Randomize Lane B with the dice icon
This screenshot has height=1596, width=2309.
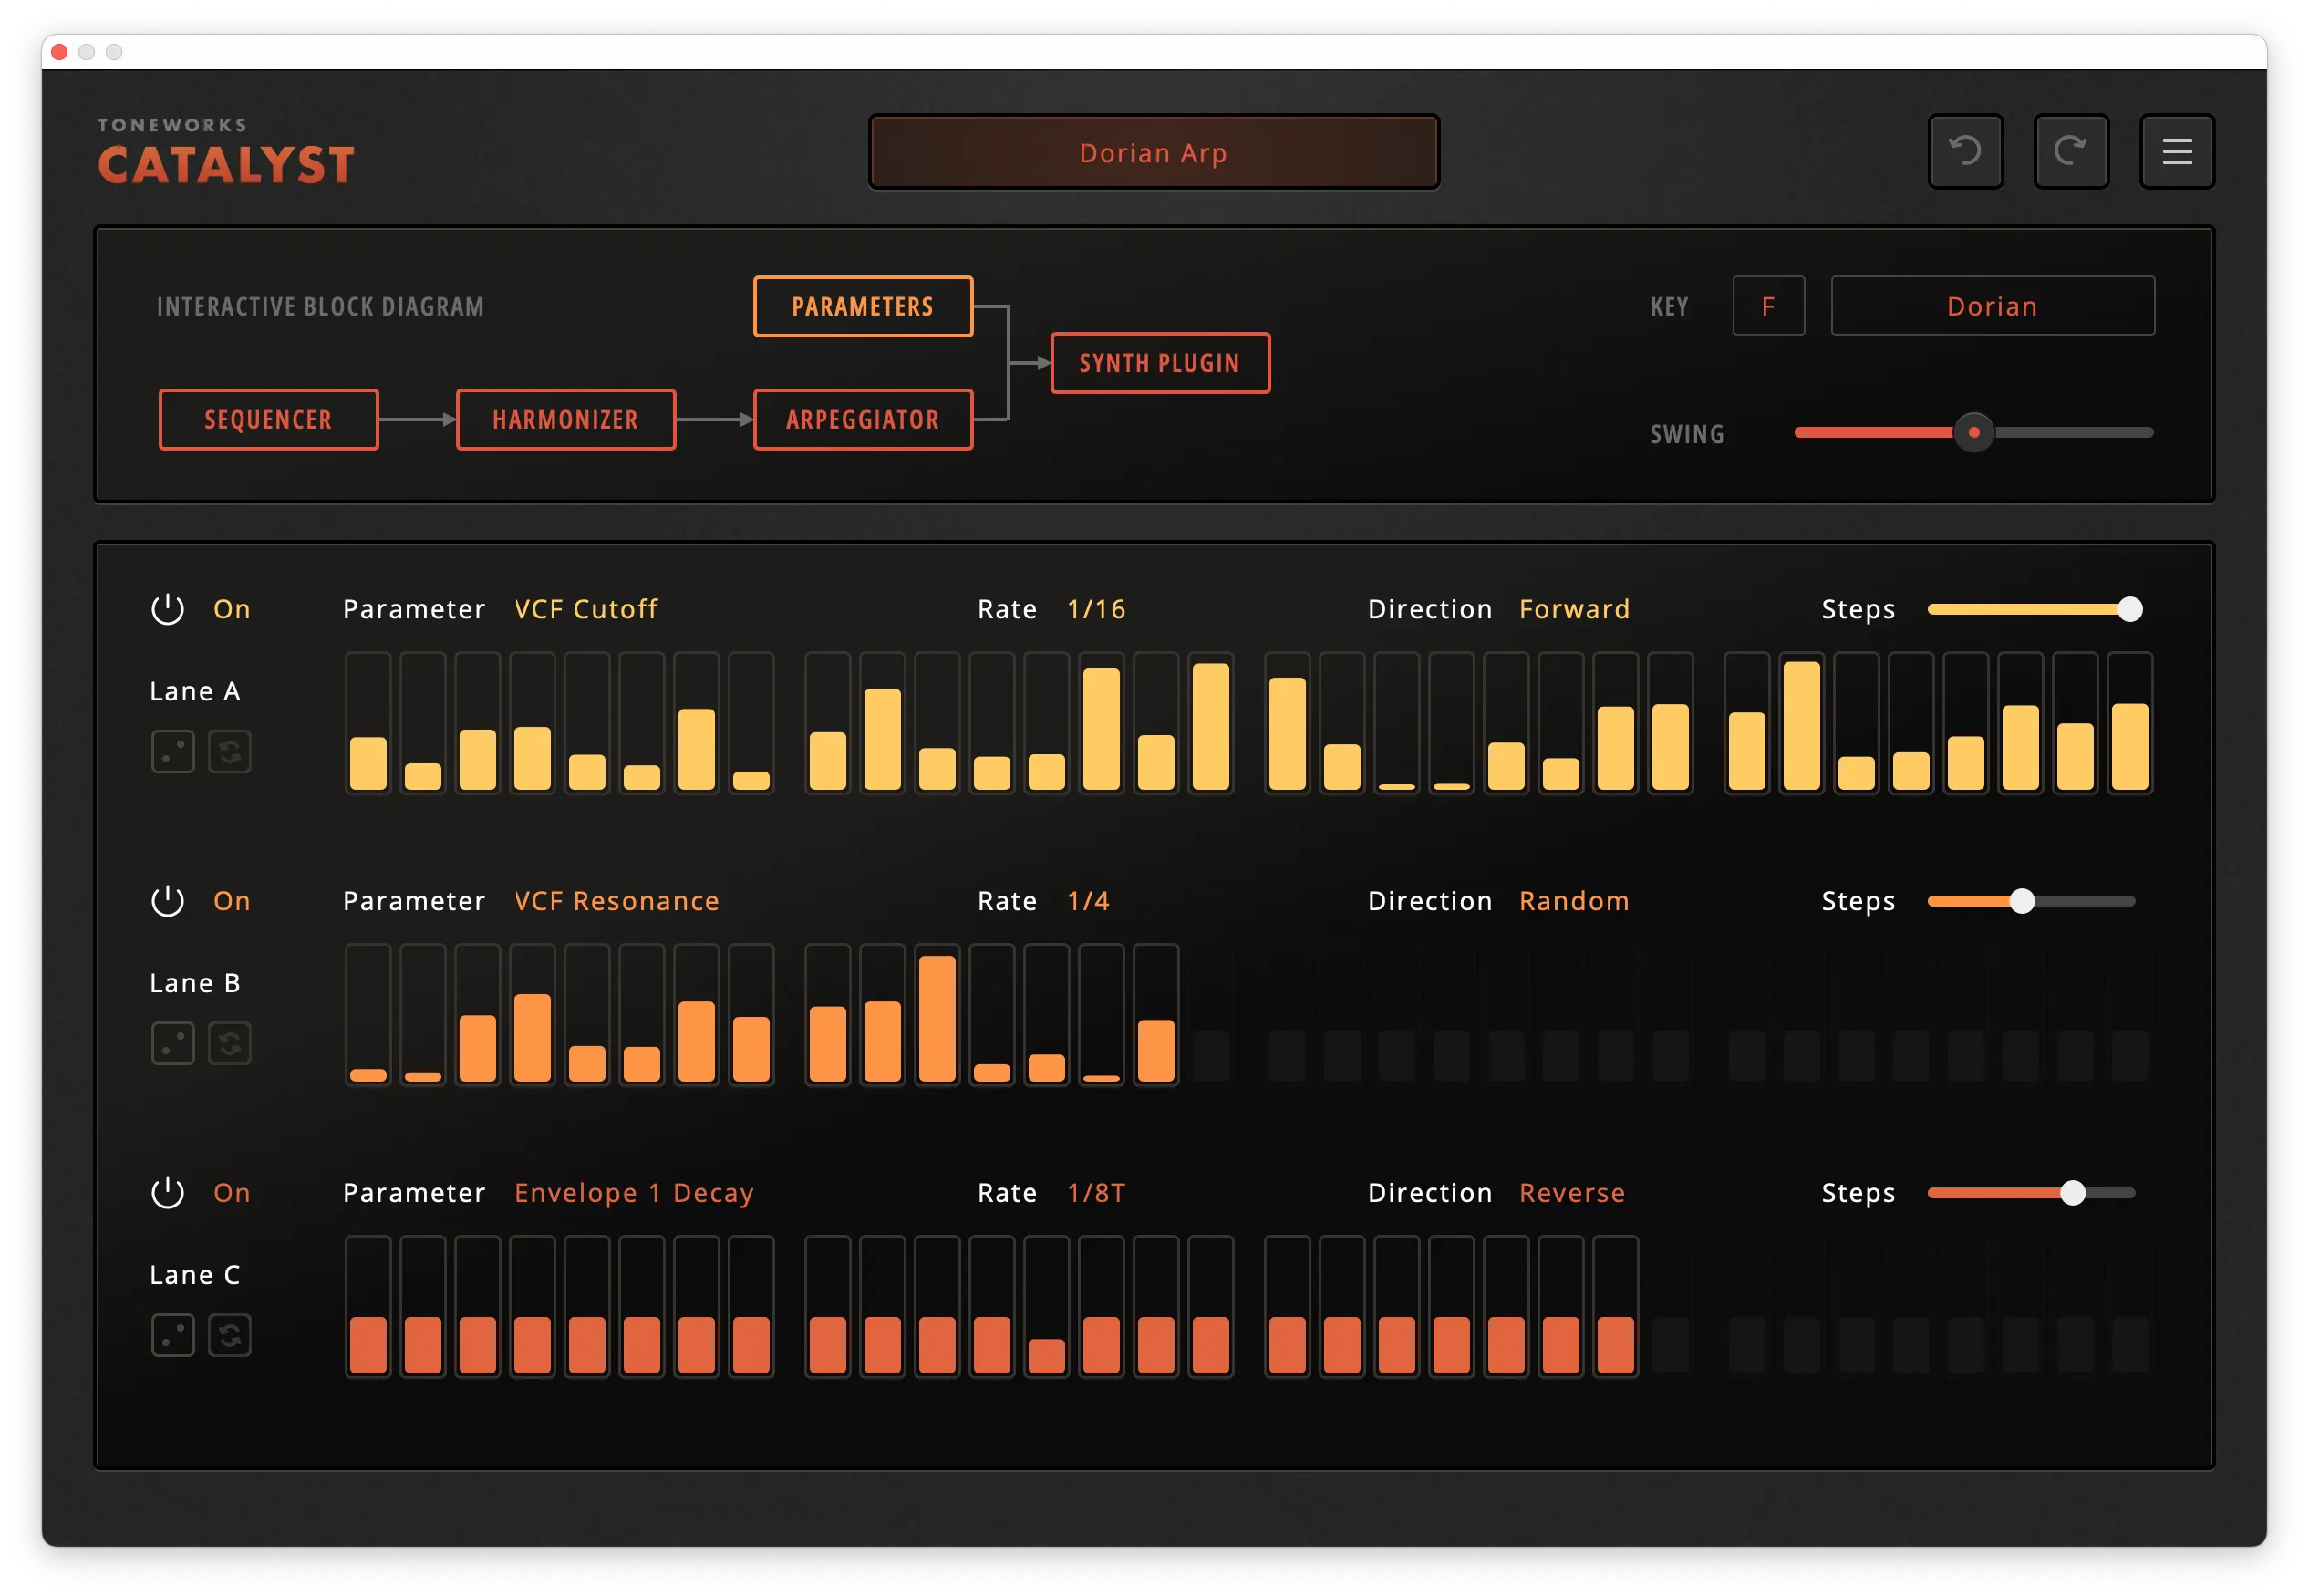tap(173, 1043)
